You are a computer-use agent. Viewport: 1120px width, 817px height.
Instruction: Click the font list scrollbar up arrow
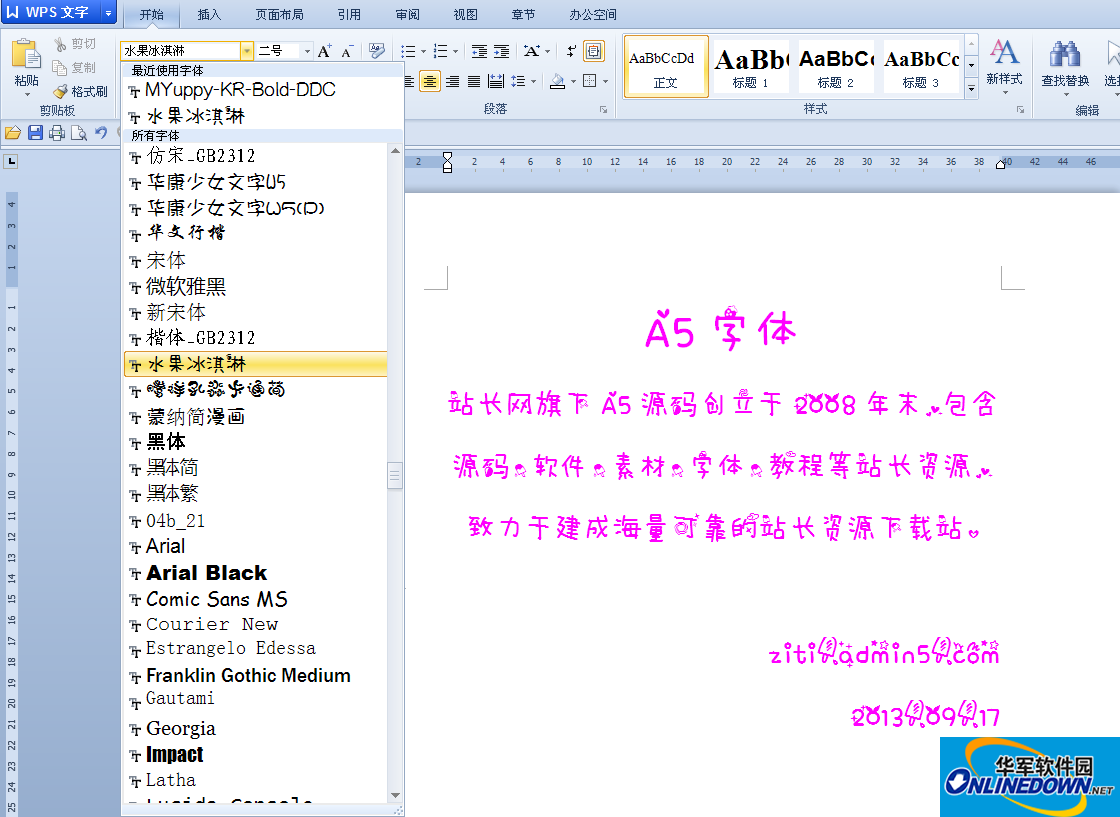point(395,151)
